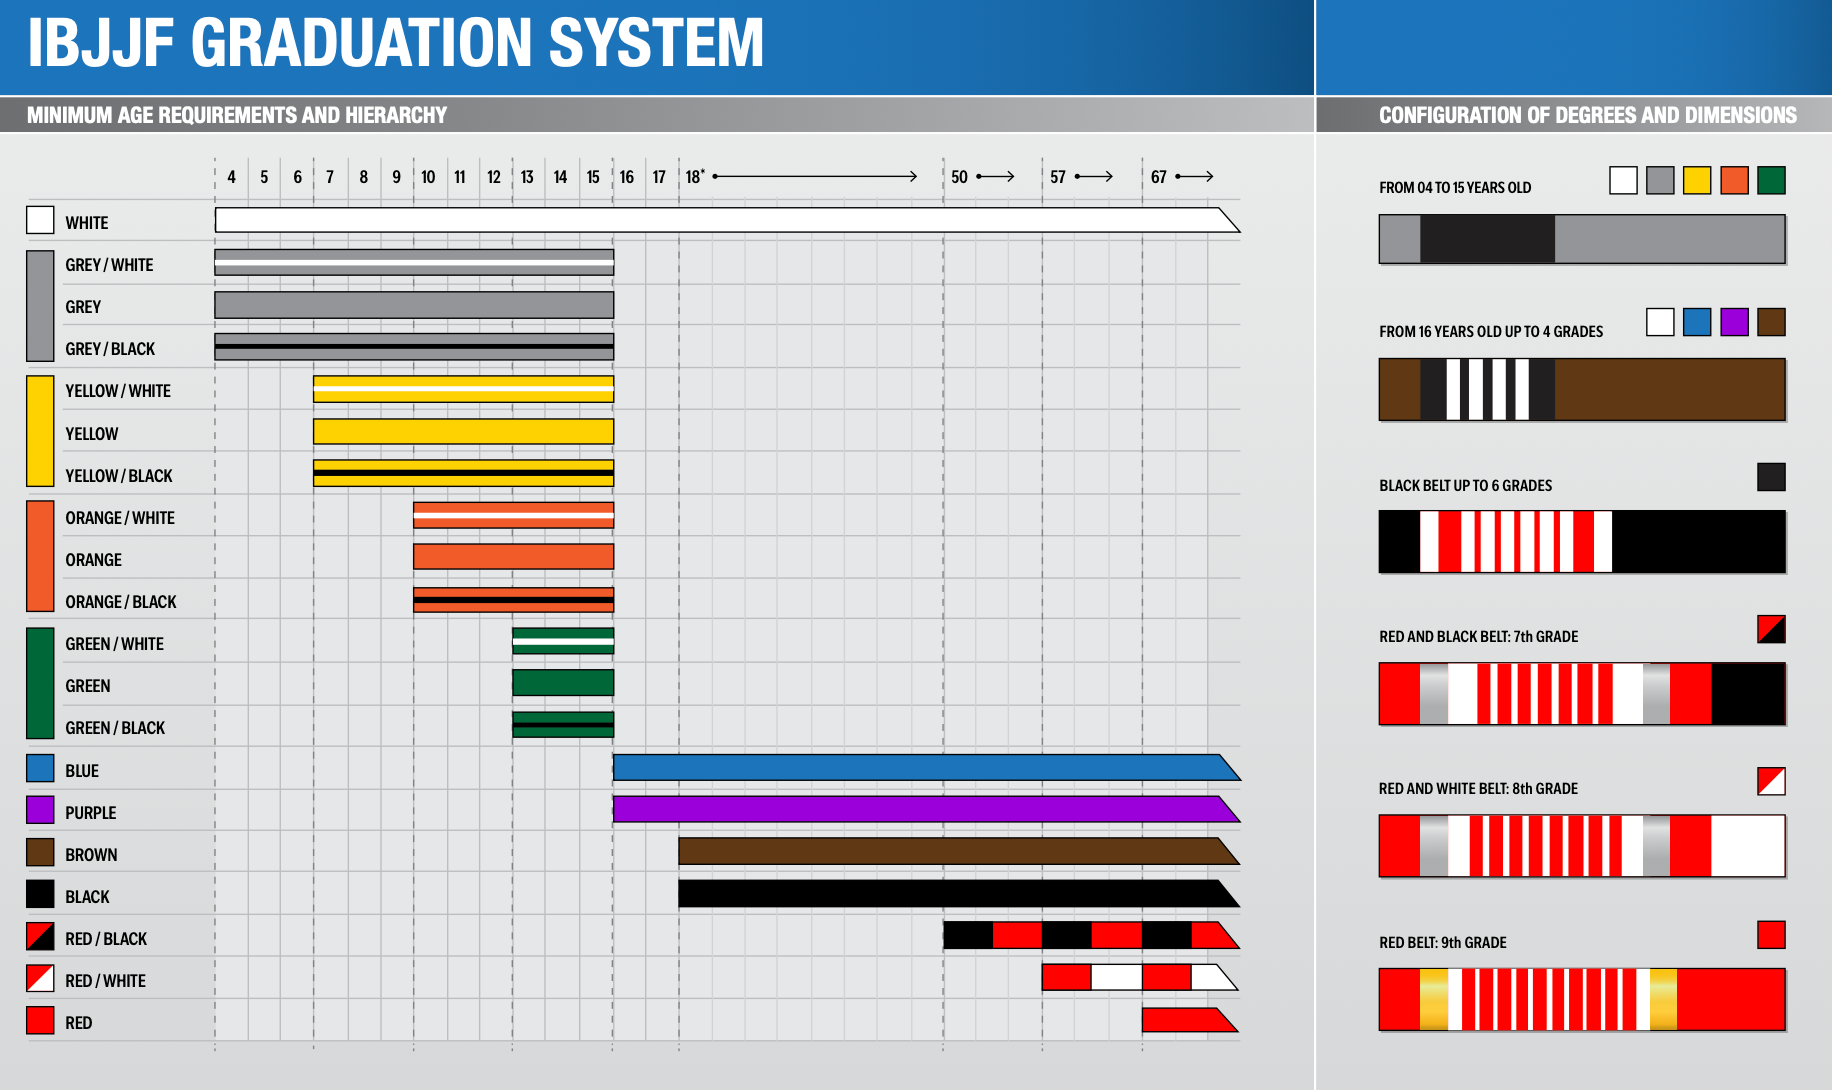Click the arrow next to age 57
This screenshot has width=1832, height=1090.
coord(1094,177)
